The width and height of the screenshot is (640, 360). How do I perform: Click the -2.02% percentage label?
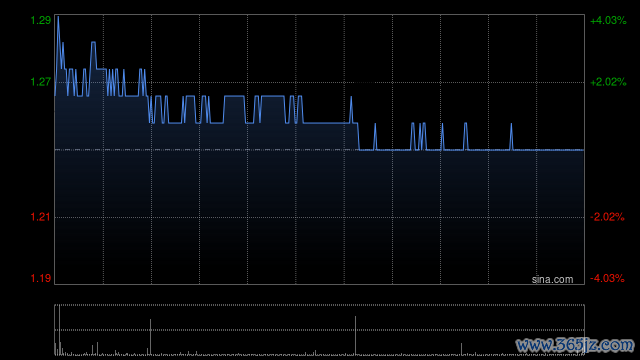point(607,217)
